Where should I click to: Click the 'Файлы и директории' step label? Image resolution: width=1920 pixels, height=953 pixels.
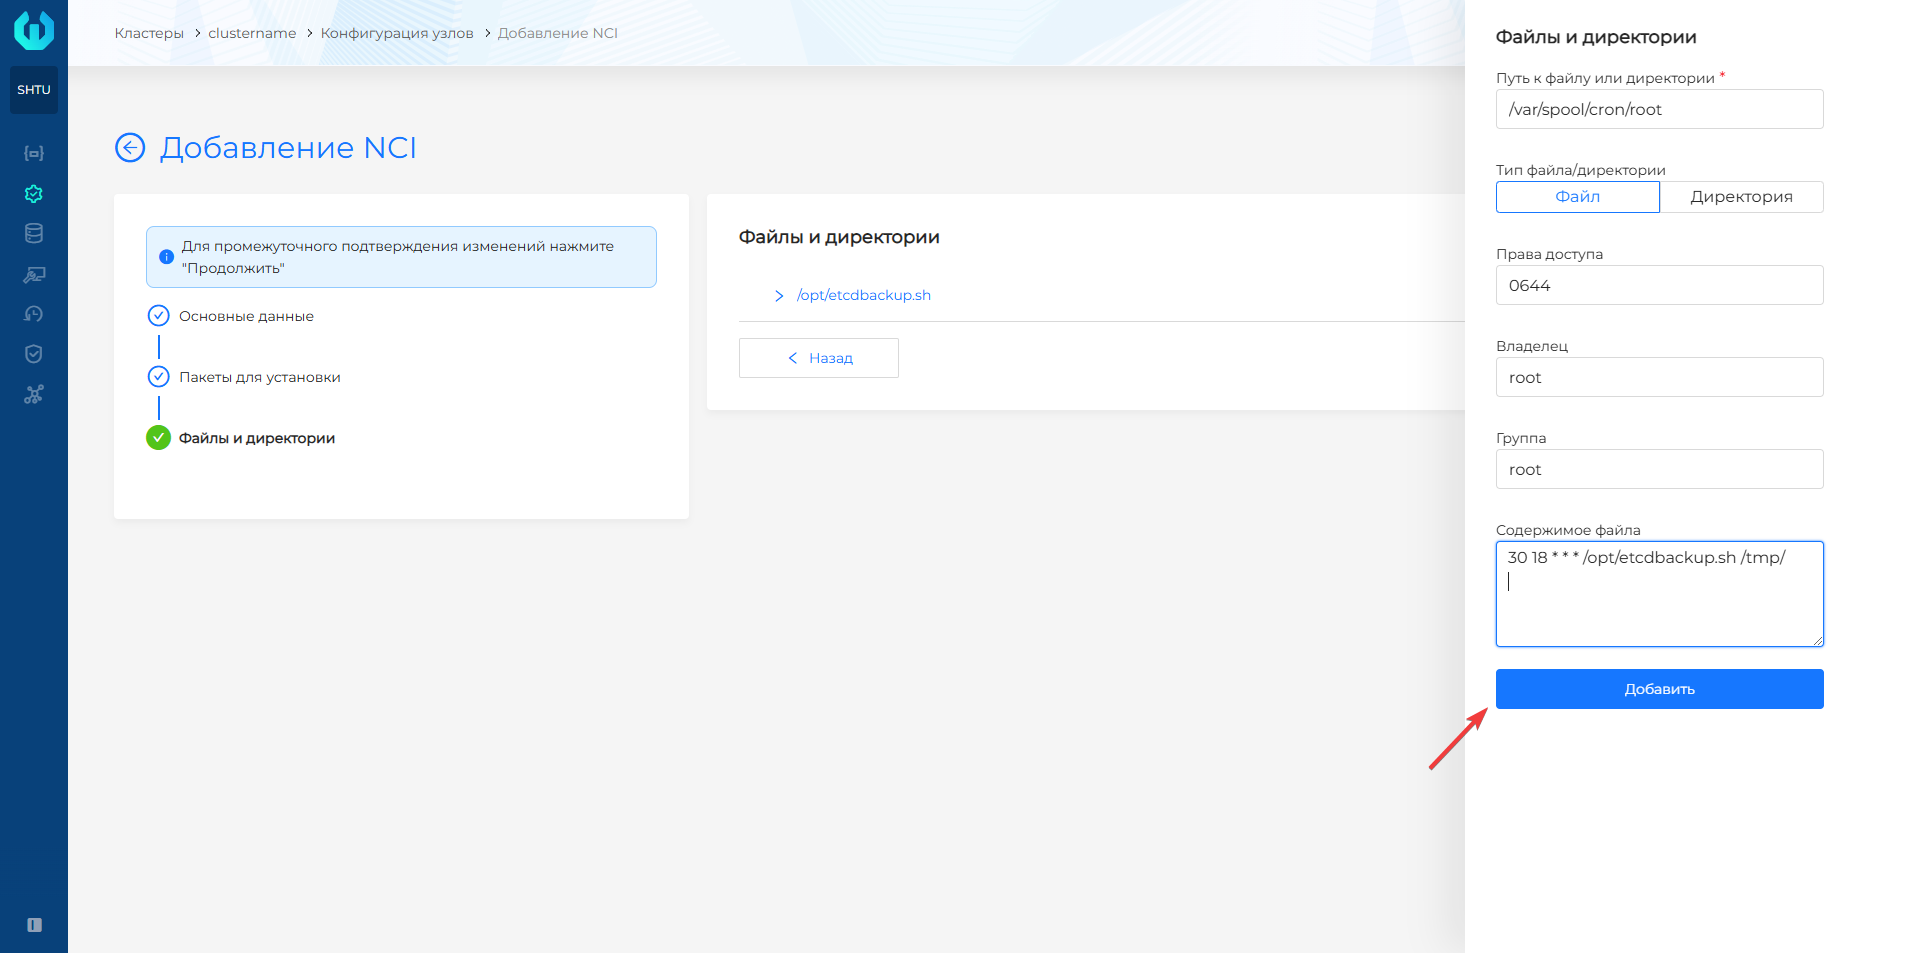click(257, 438)
